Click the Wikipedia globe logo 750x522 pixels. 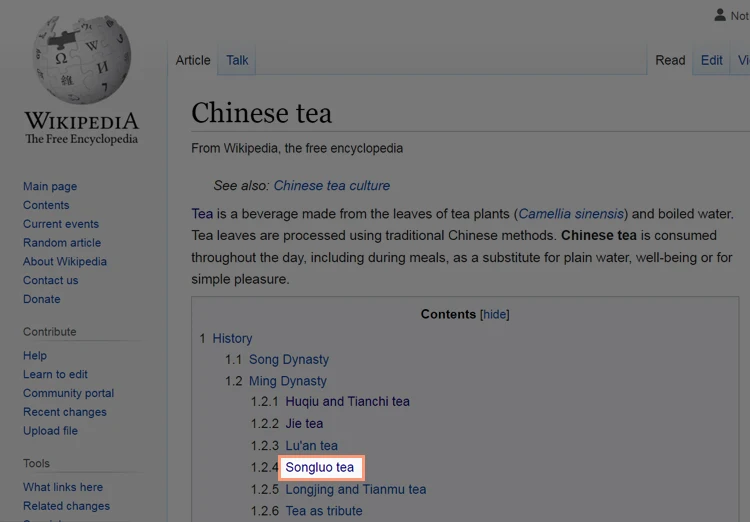click(x=82, y=59)
